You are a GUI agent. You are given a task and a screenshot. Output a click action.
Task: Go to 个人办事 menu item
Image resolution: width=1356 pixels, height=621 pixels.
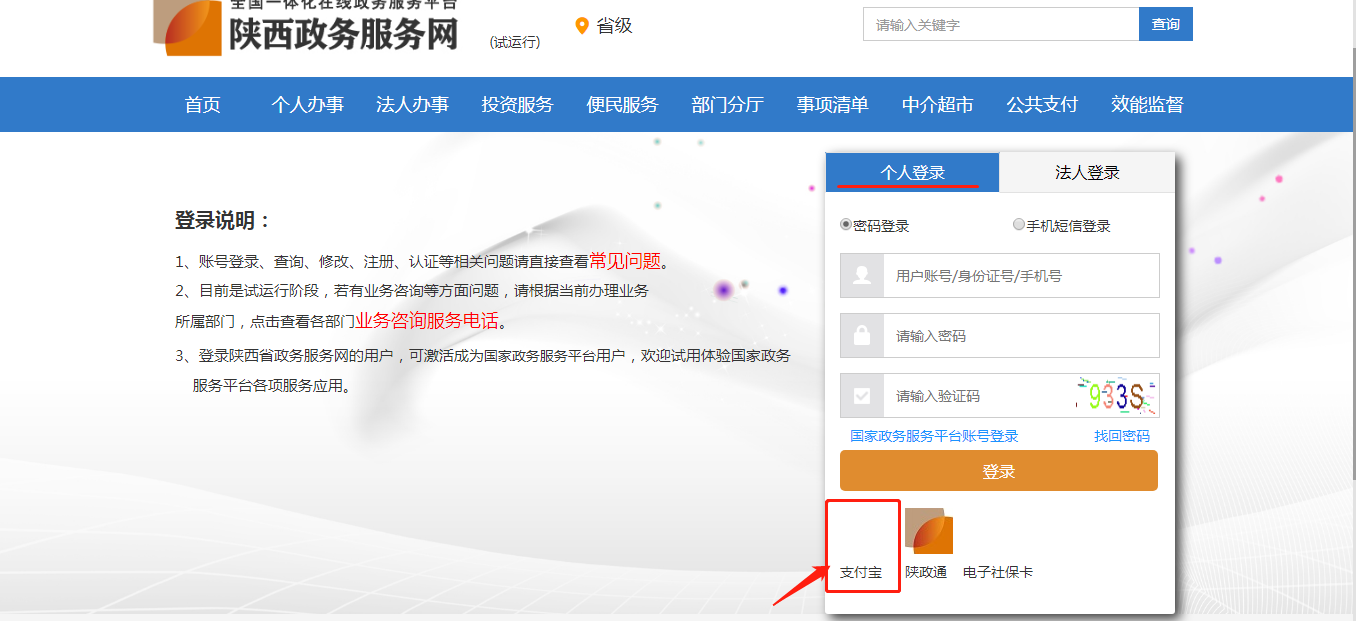(308, 105)
